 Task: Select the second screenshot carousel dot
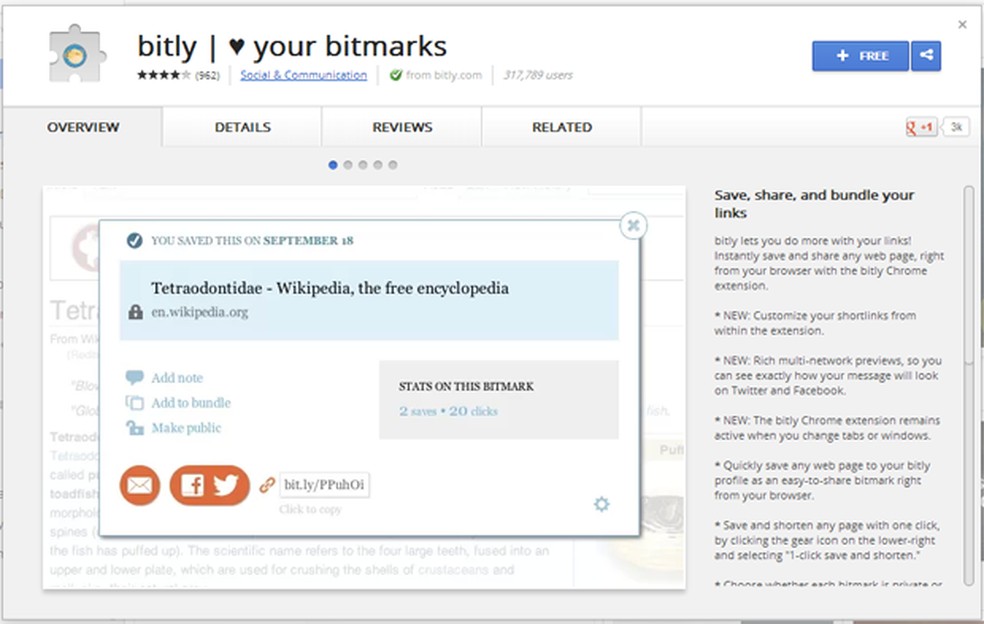tap(348, 165)
